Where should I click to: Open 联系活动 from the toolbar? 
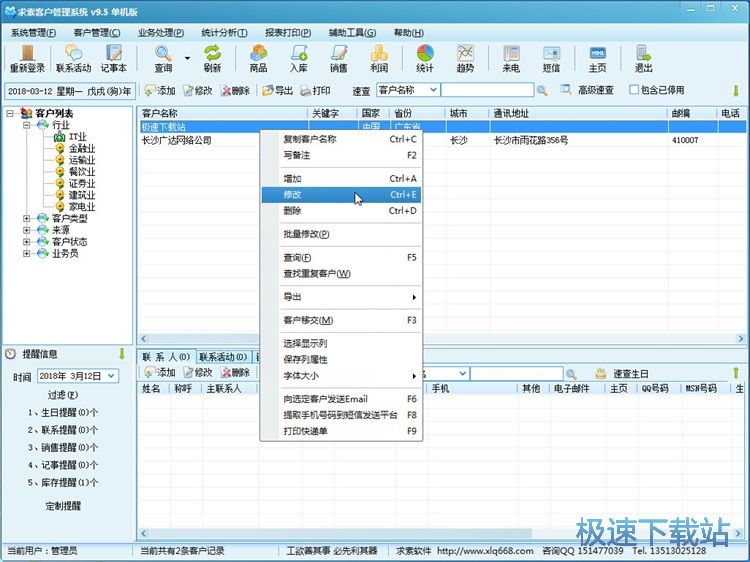[x=73, y=58]
